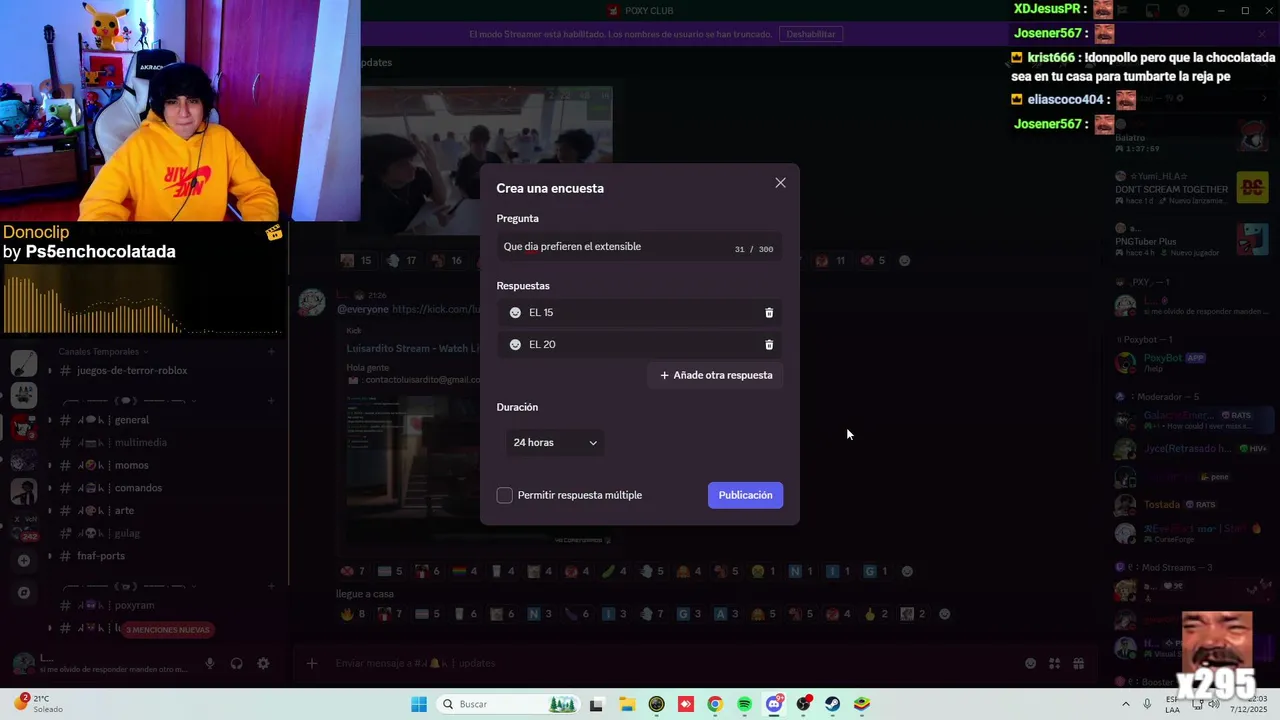Click the 3 MENCIONES NUEVAS pill
The width and height of the screenshot is (1280, 720).
tap(168, 630)
